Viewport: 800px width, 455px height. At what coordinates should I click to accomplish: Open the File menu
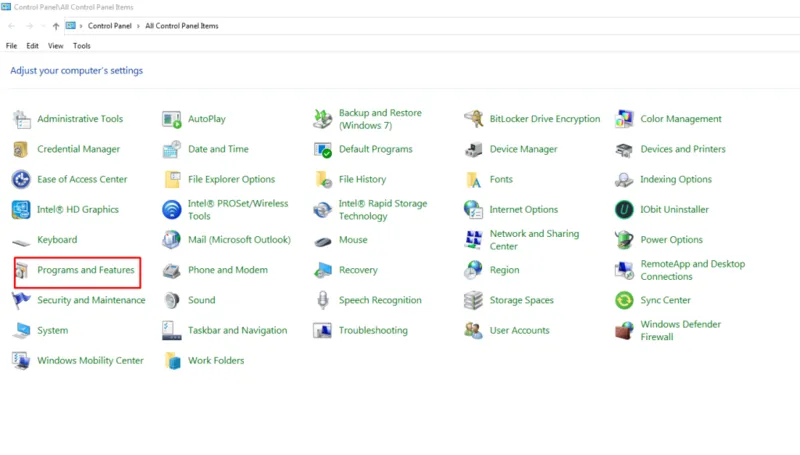pos(11,46)
